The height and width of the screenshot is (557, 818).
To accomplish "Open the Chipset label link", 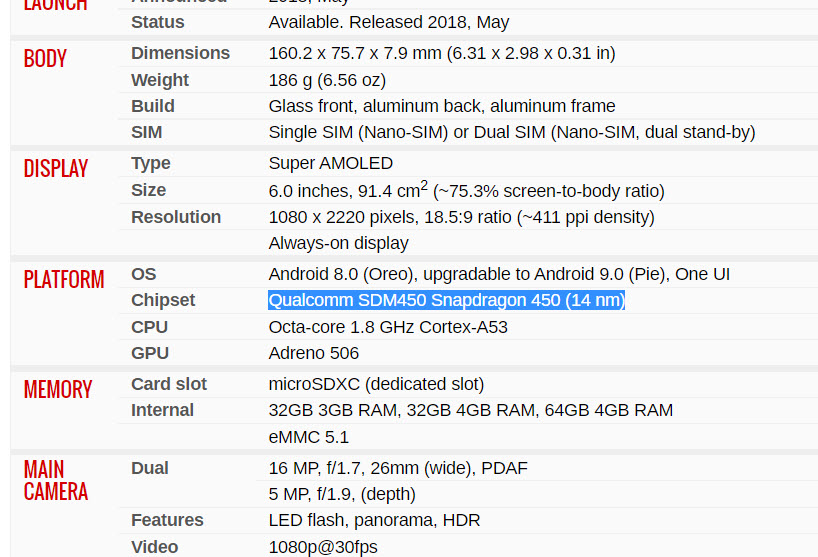I will 163,300.
